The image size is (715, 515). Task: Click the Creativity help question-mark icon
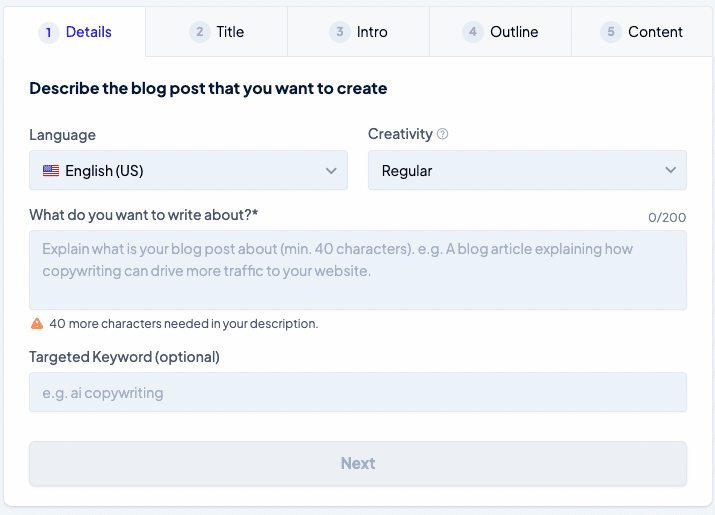click(442, 134)
